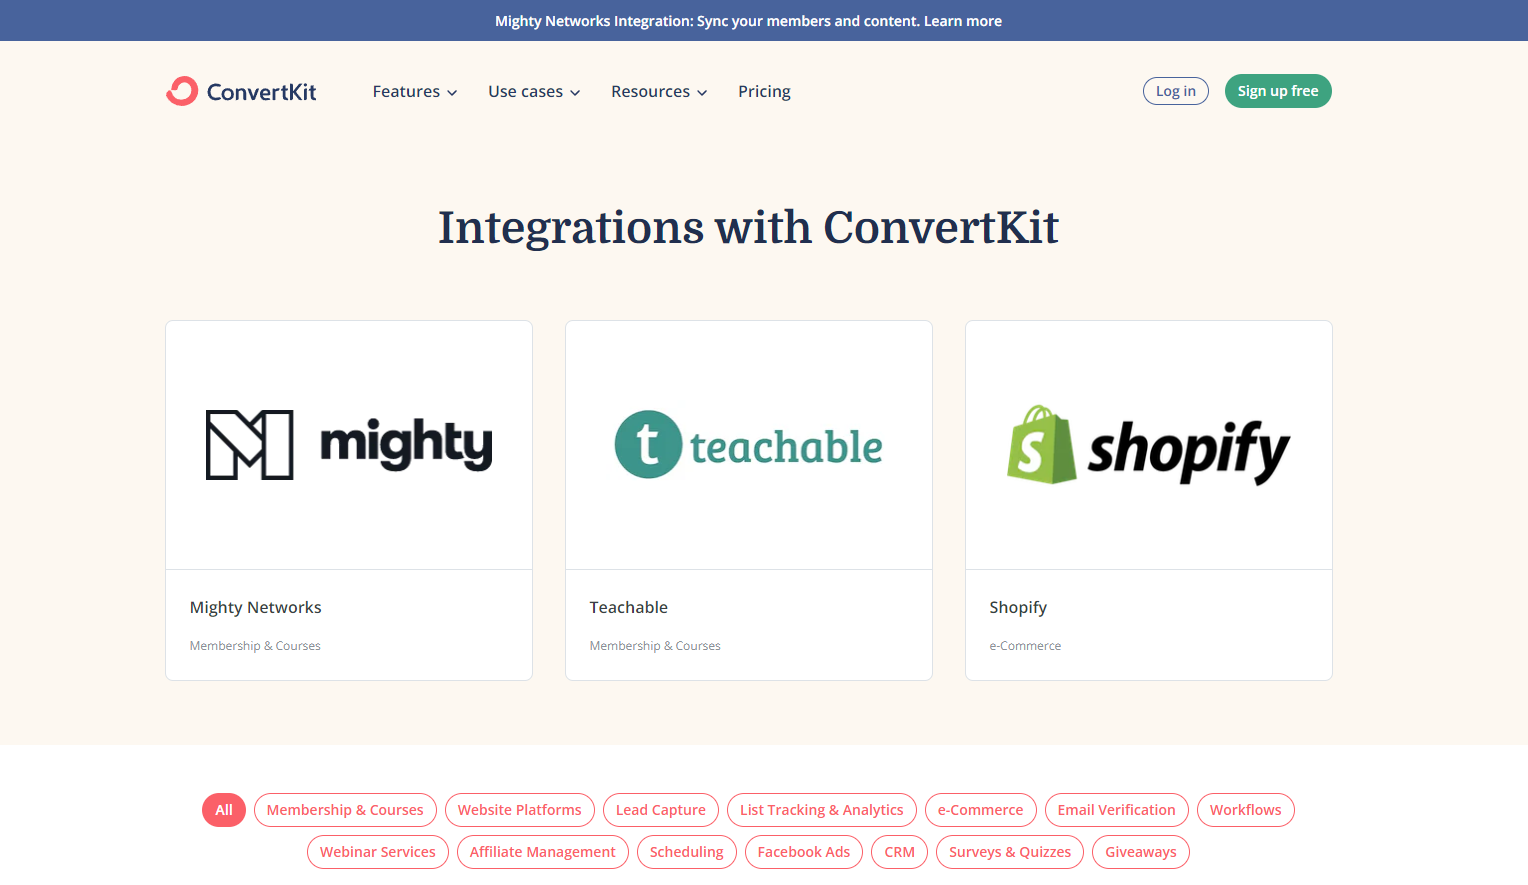Screen dimensions: 1528x885
Task: Filter by Scheduling tag
Action: [687, 852]
